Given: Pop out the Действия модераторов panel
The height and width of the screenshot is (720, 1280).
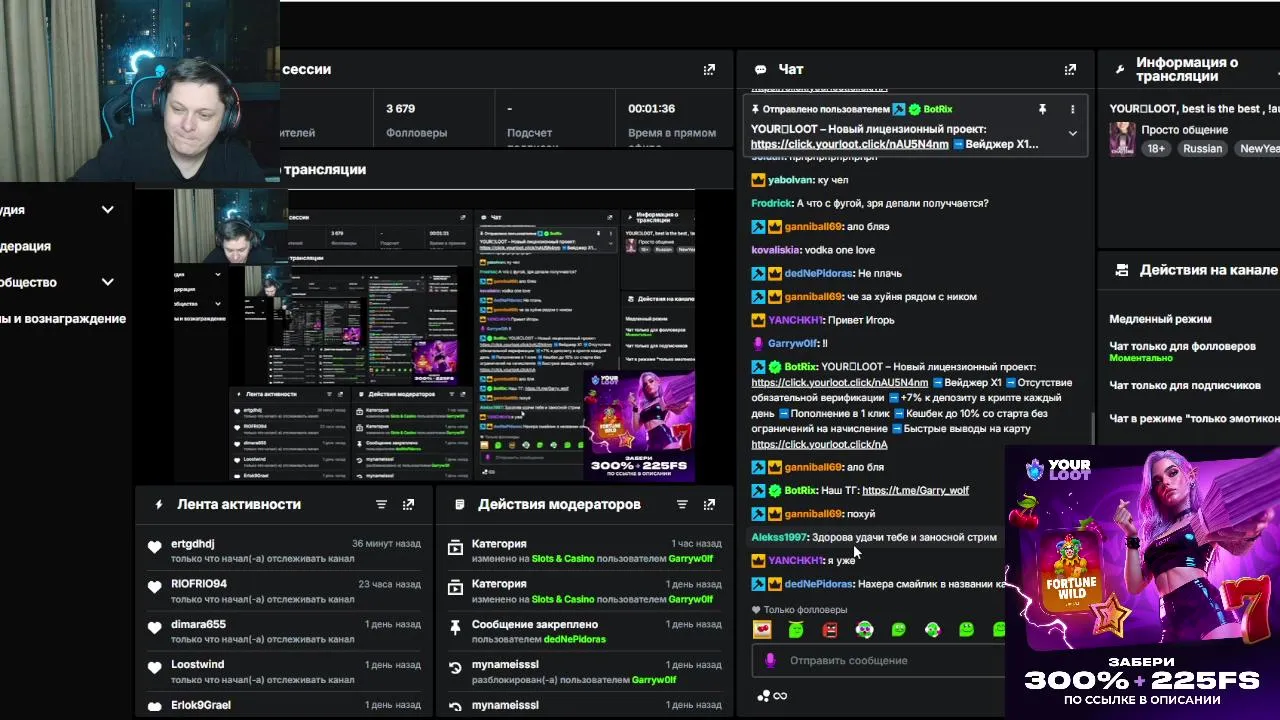Looking at the screenshot, I should coord(709,505).
